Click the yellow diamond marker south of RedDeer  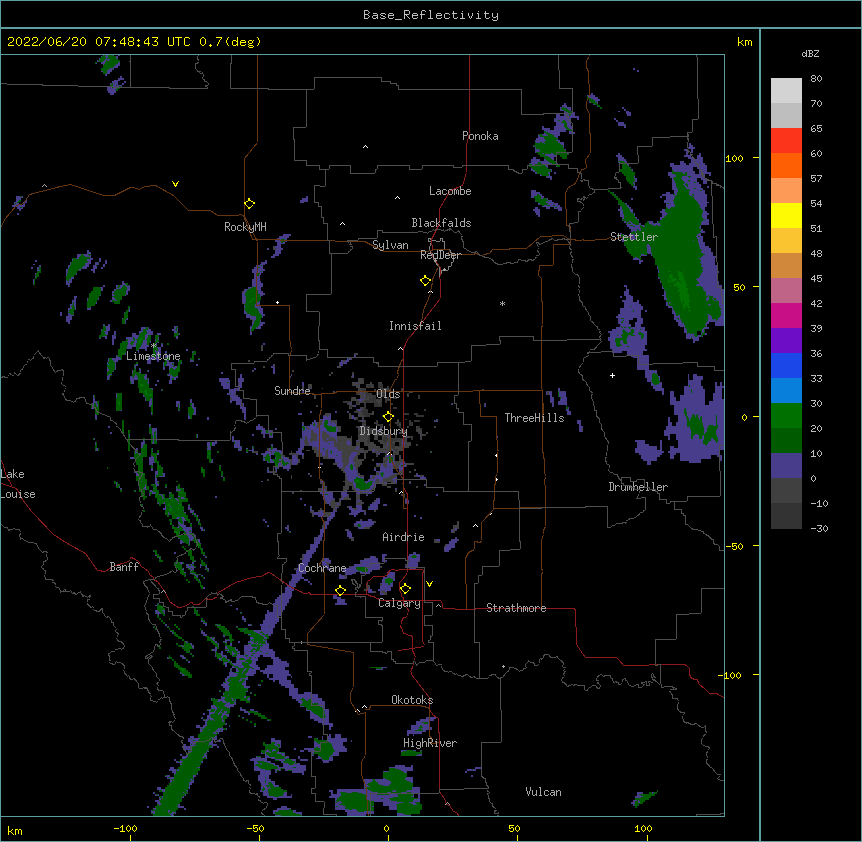425,281
